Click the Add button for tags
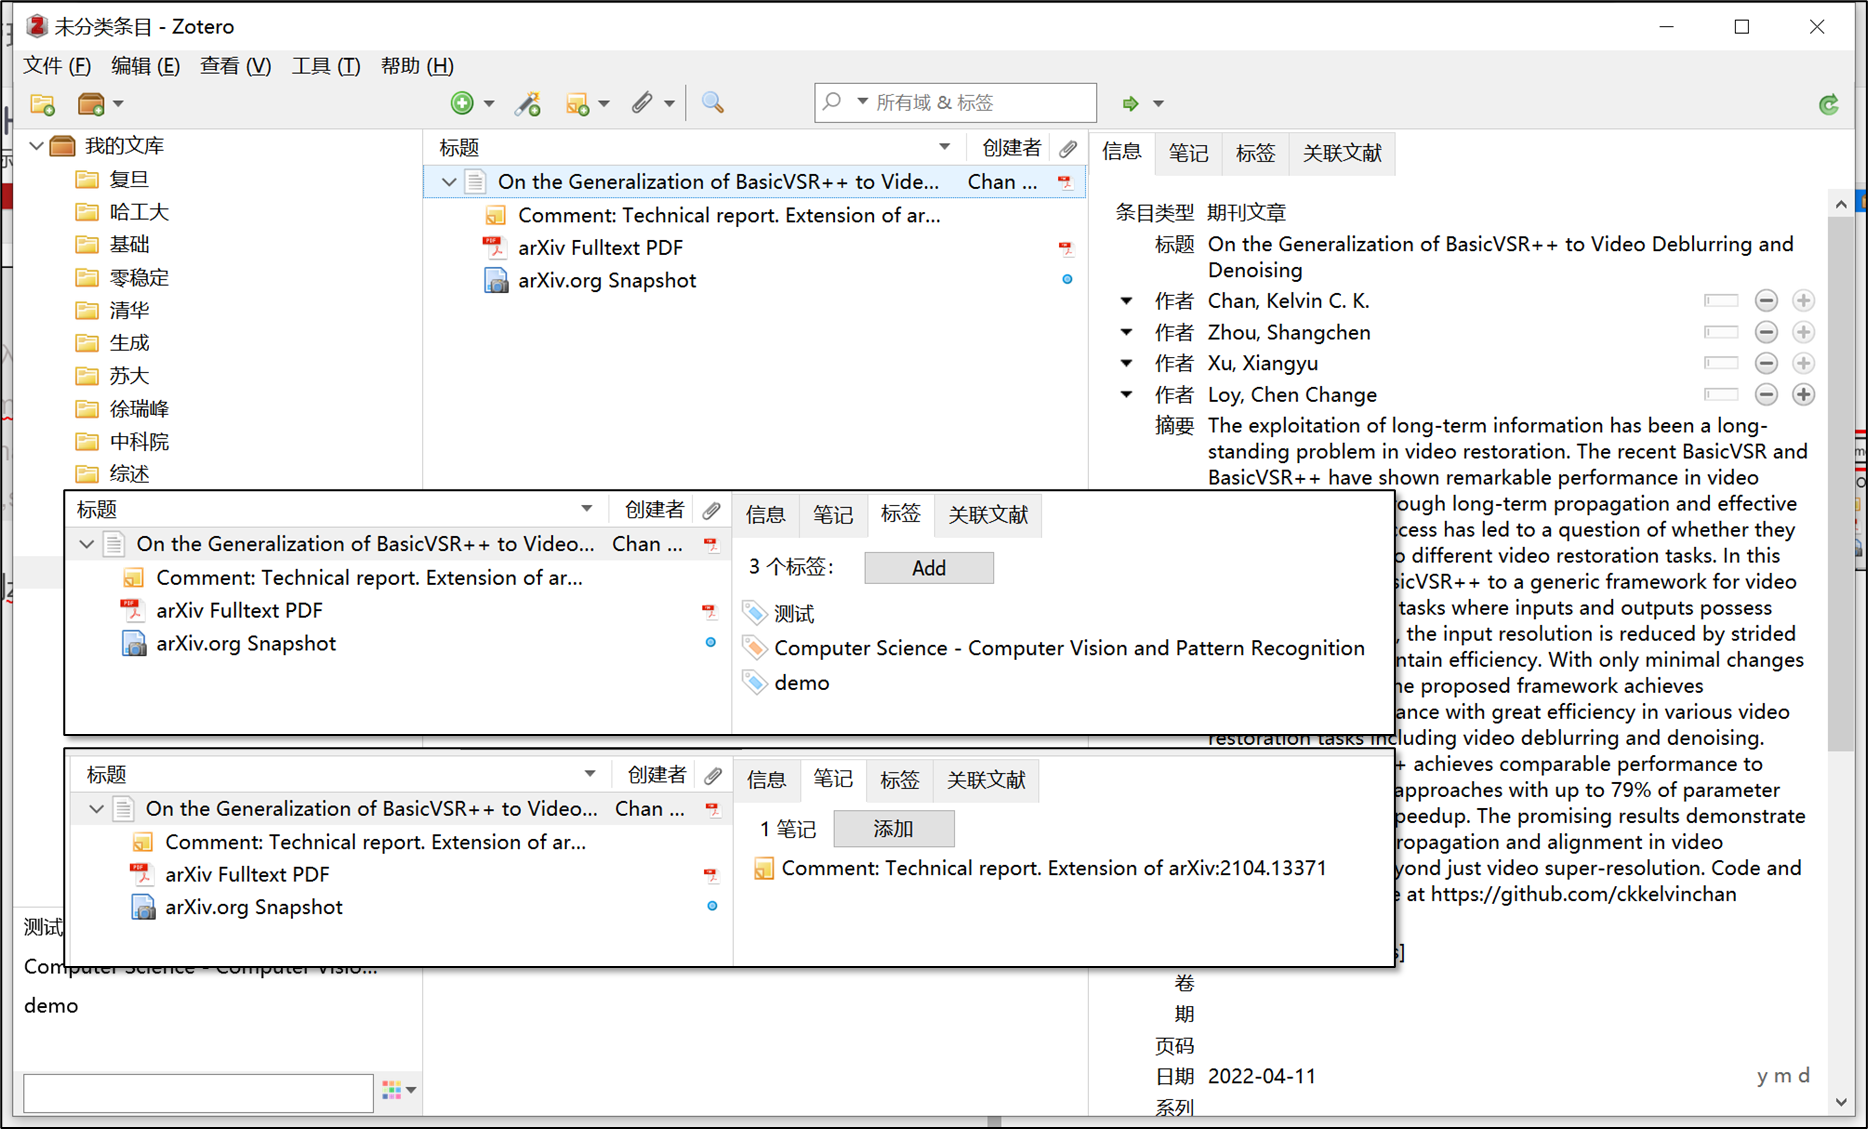 [x=929, y=568]
